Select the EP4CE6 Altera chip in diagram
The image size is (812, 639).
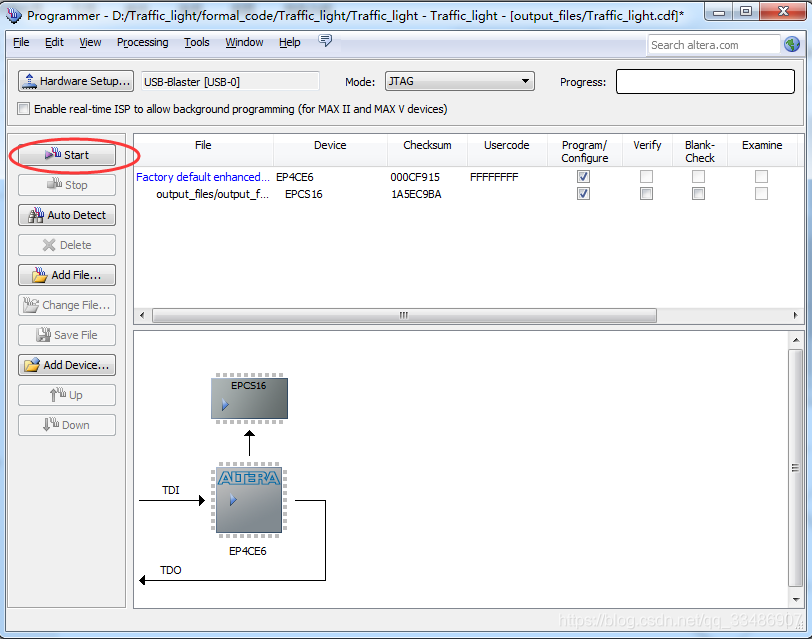pyautogui.click(x=249, y=501)
